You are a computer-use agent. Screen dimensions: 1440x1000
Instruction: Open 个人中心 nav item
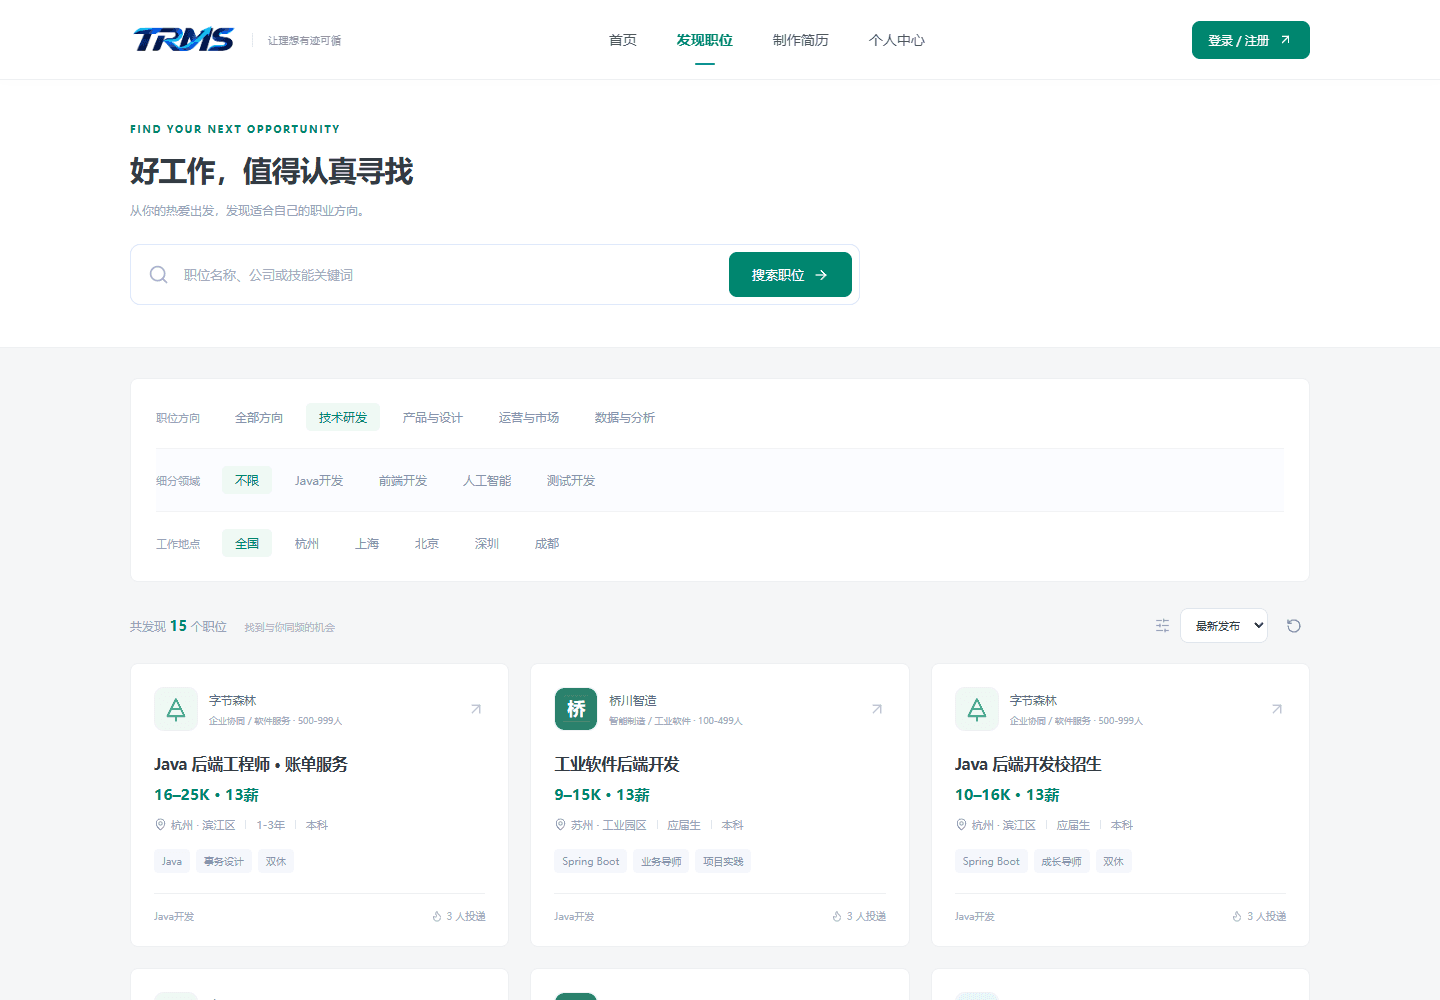897,40
